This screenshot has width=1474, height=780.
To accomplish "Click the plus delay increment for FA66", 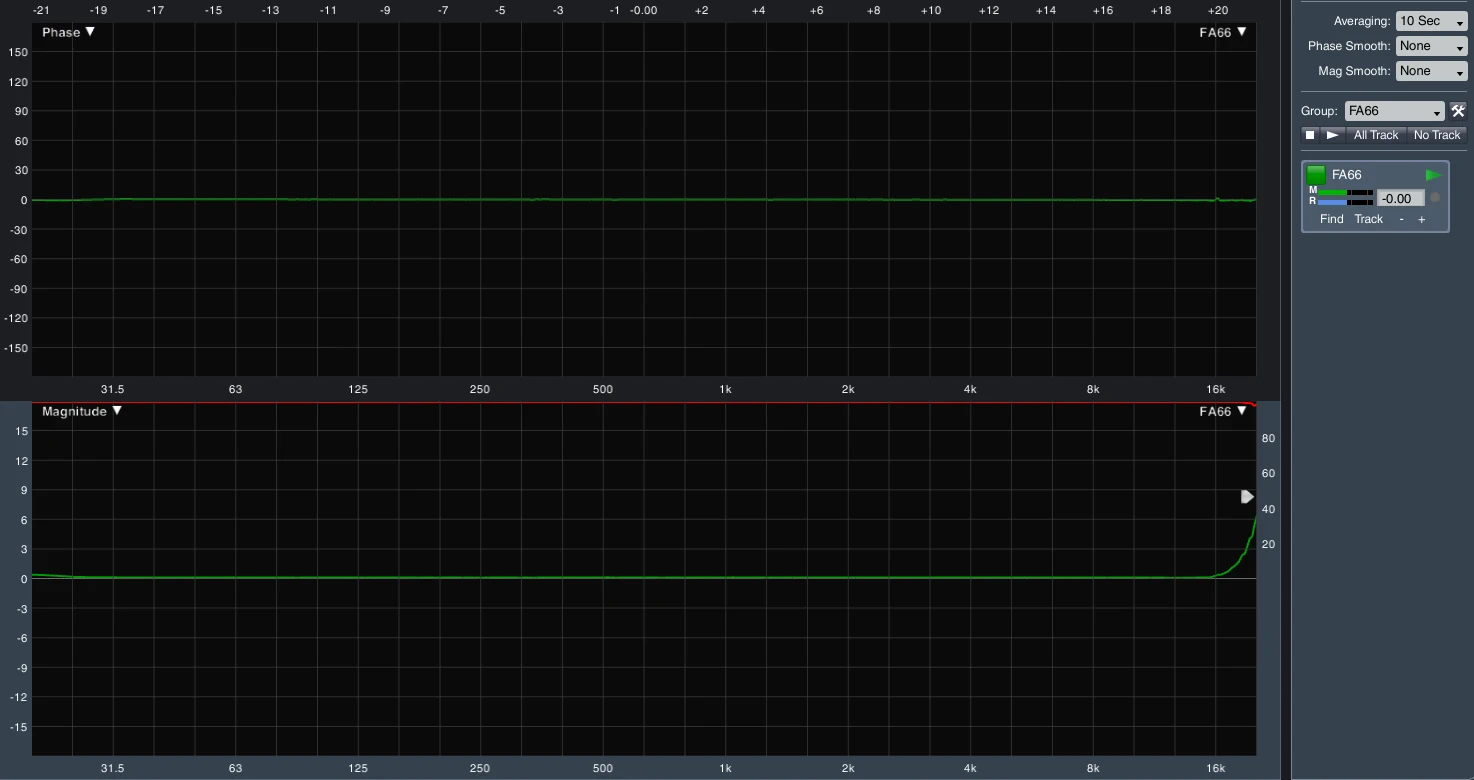I will tap(1421, 219).
